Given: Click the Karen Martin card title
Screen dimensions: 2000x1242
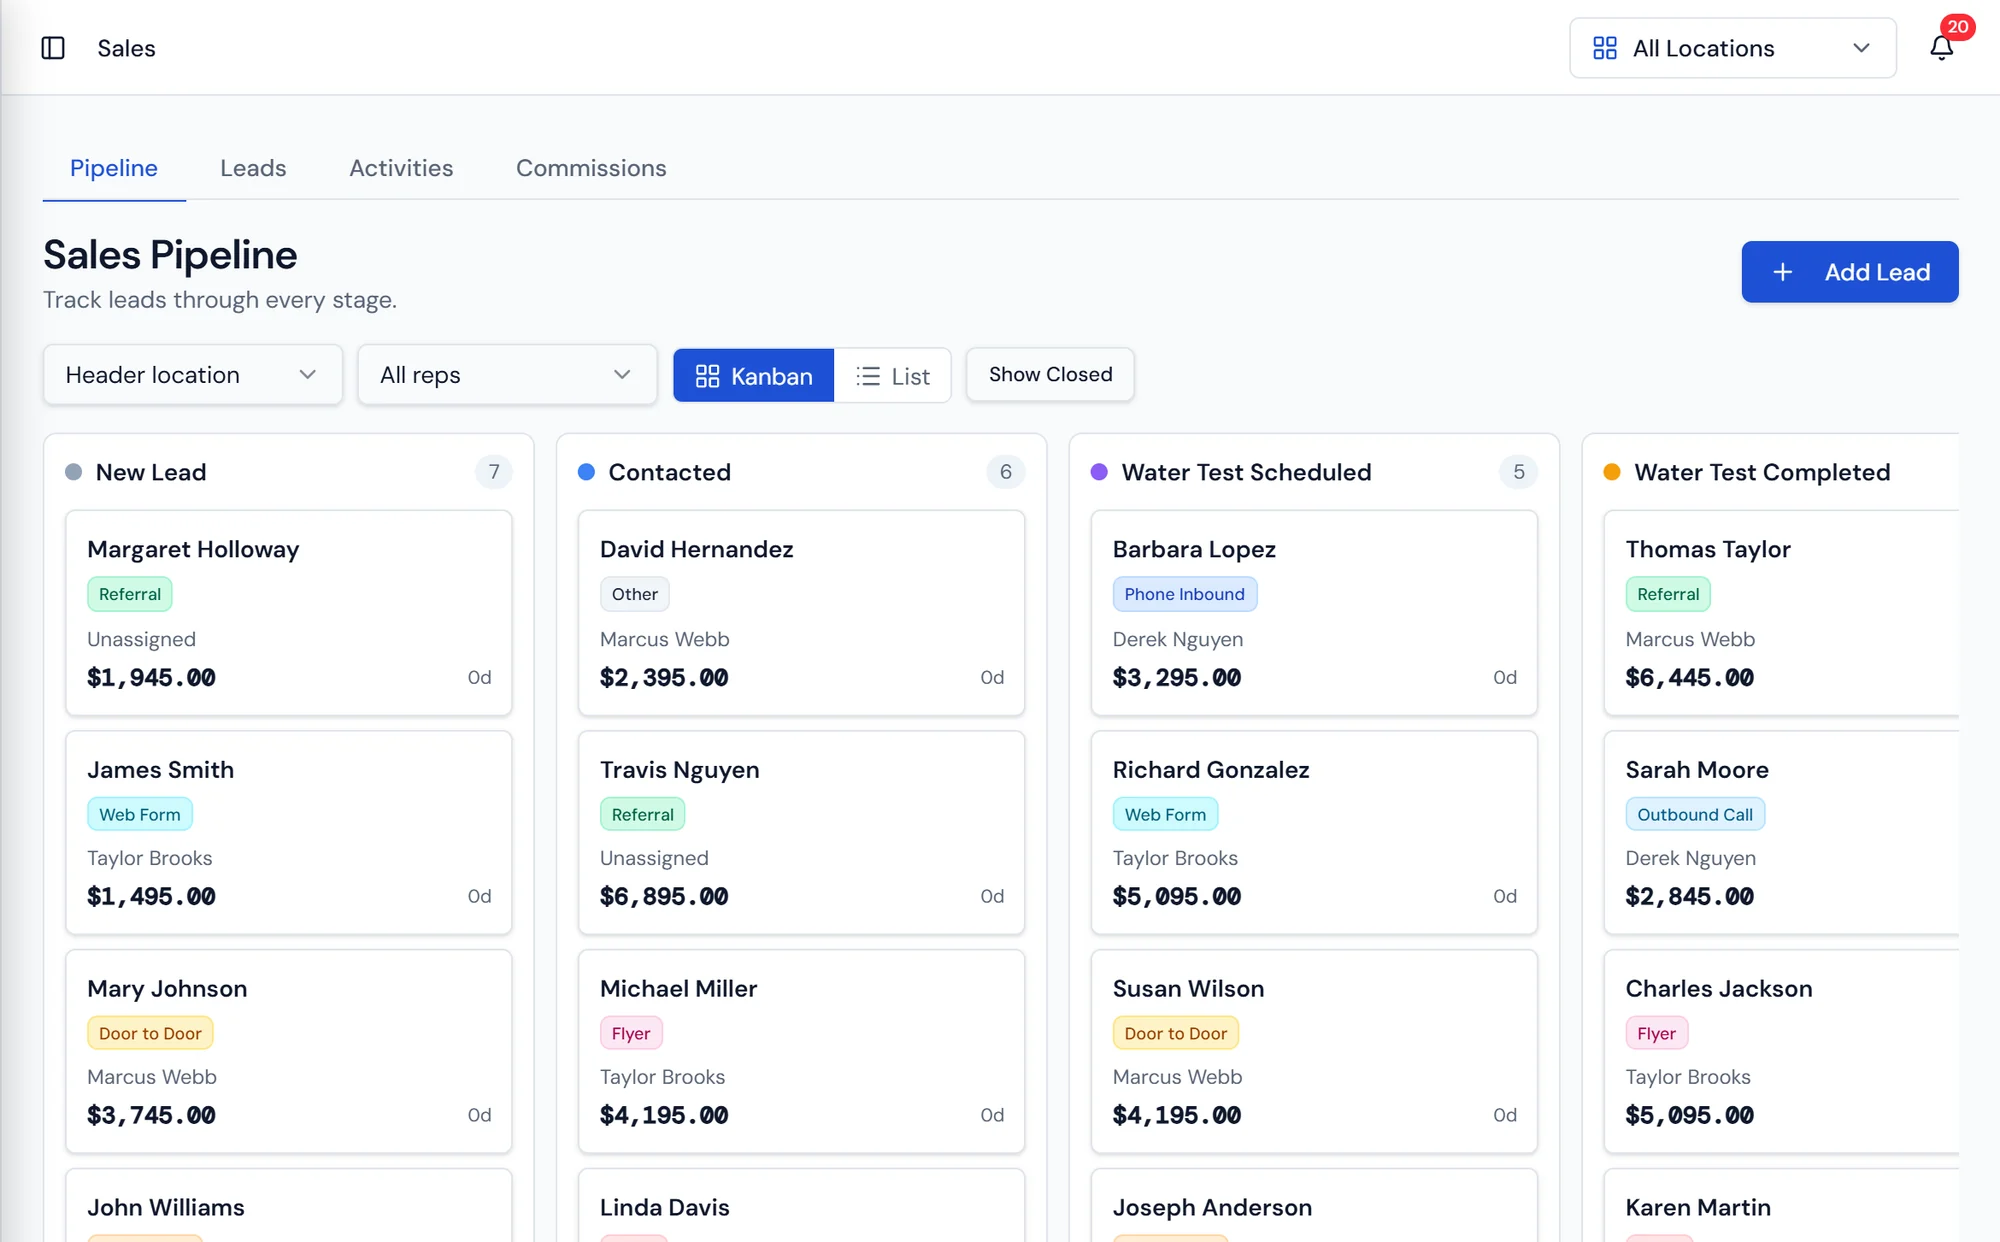Looking at the screenshot, I should click(1698, 1208).
